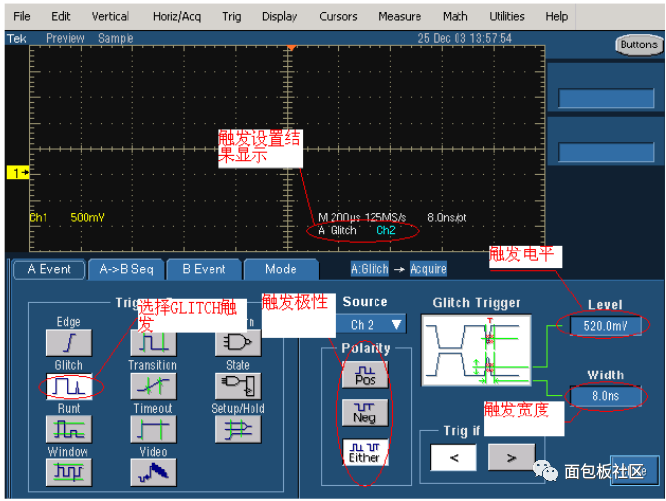Select the logic Pattern trigger gate icon
666x501 pixels.
tap(238, 343)
